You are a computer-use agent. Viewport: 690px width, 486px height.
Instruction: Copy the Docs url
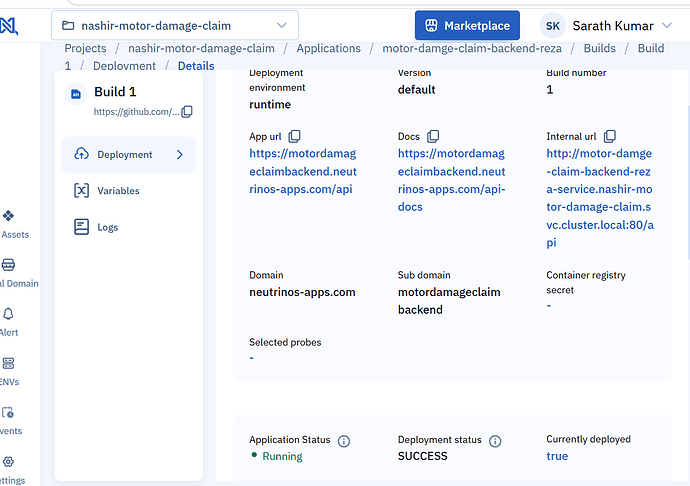pyautogui.click(x=433, y=136)
